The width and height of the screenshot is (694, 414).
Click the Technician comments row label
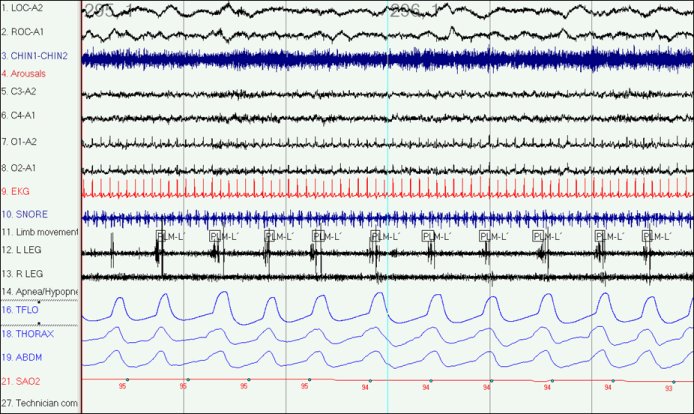click(x=39, y=403)
